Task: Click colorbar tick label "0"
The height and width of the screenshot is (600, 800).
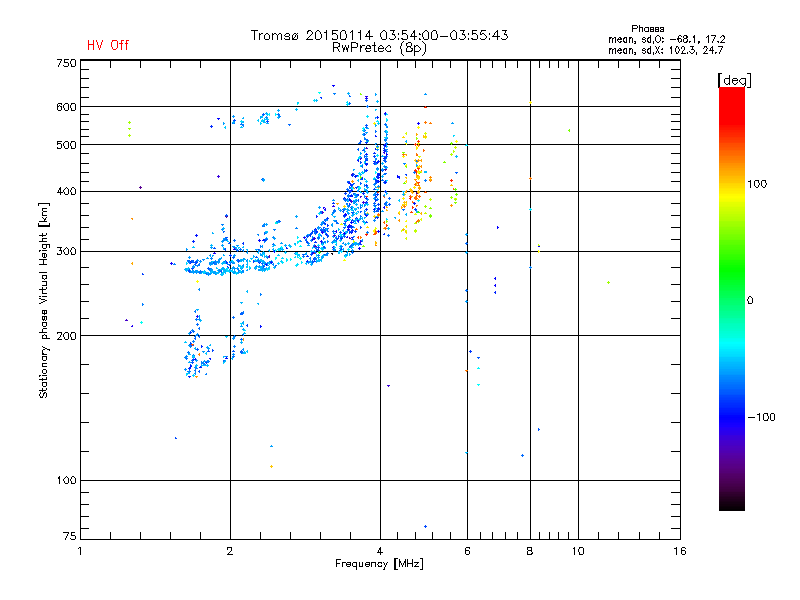Action: click(750, 301)
